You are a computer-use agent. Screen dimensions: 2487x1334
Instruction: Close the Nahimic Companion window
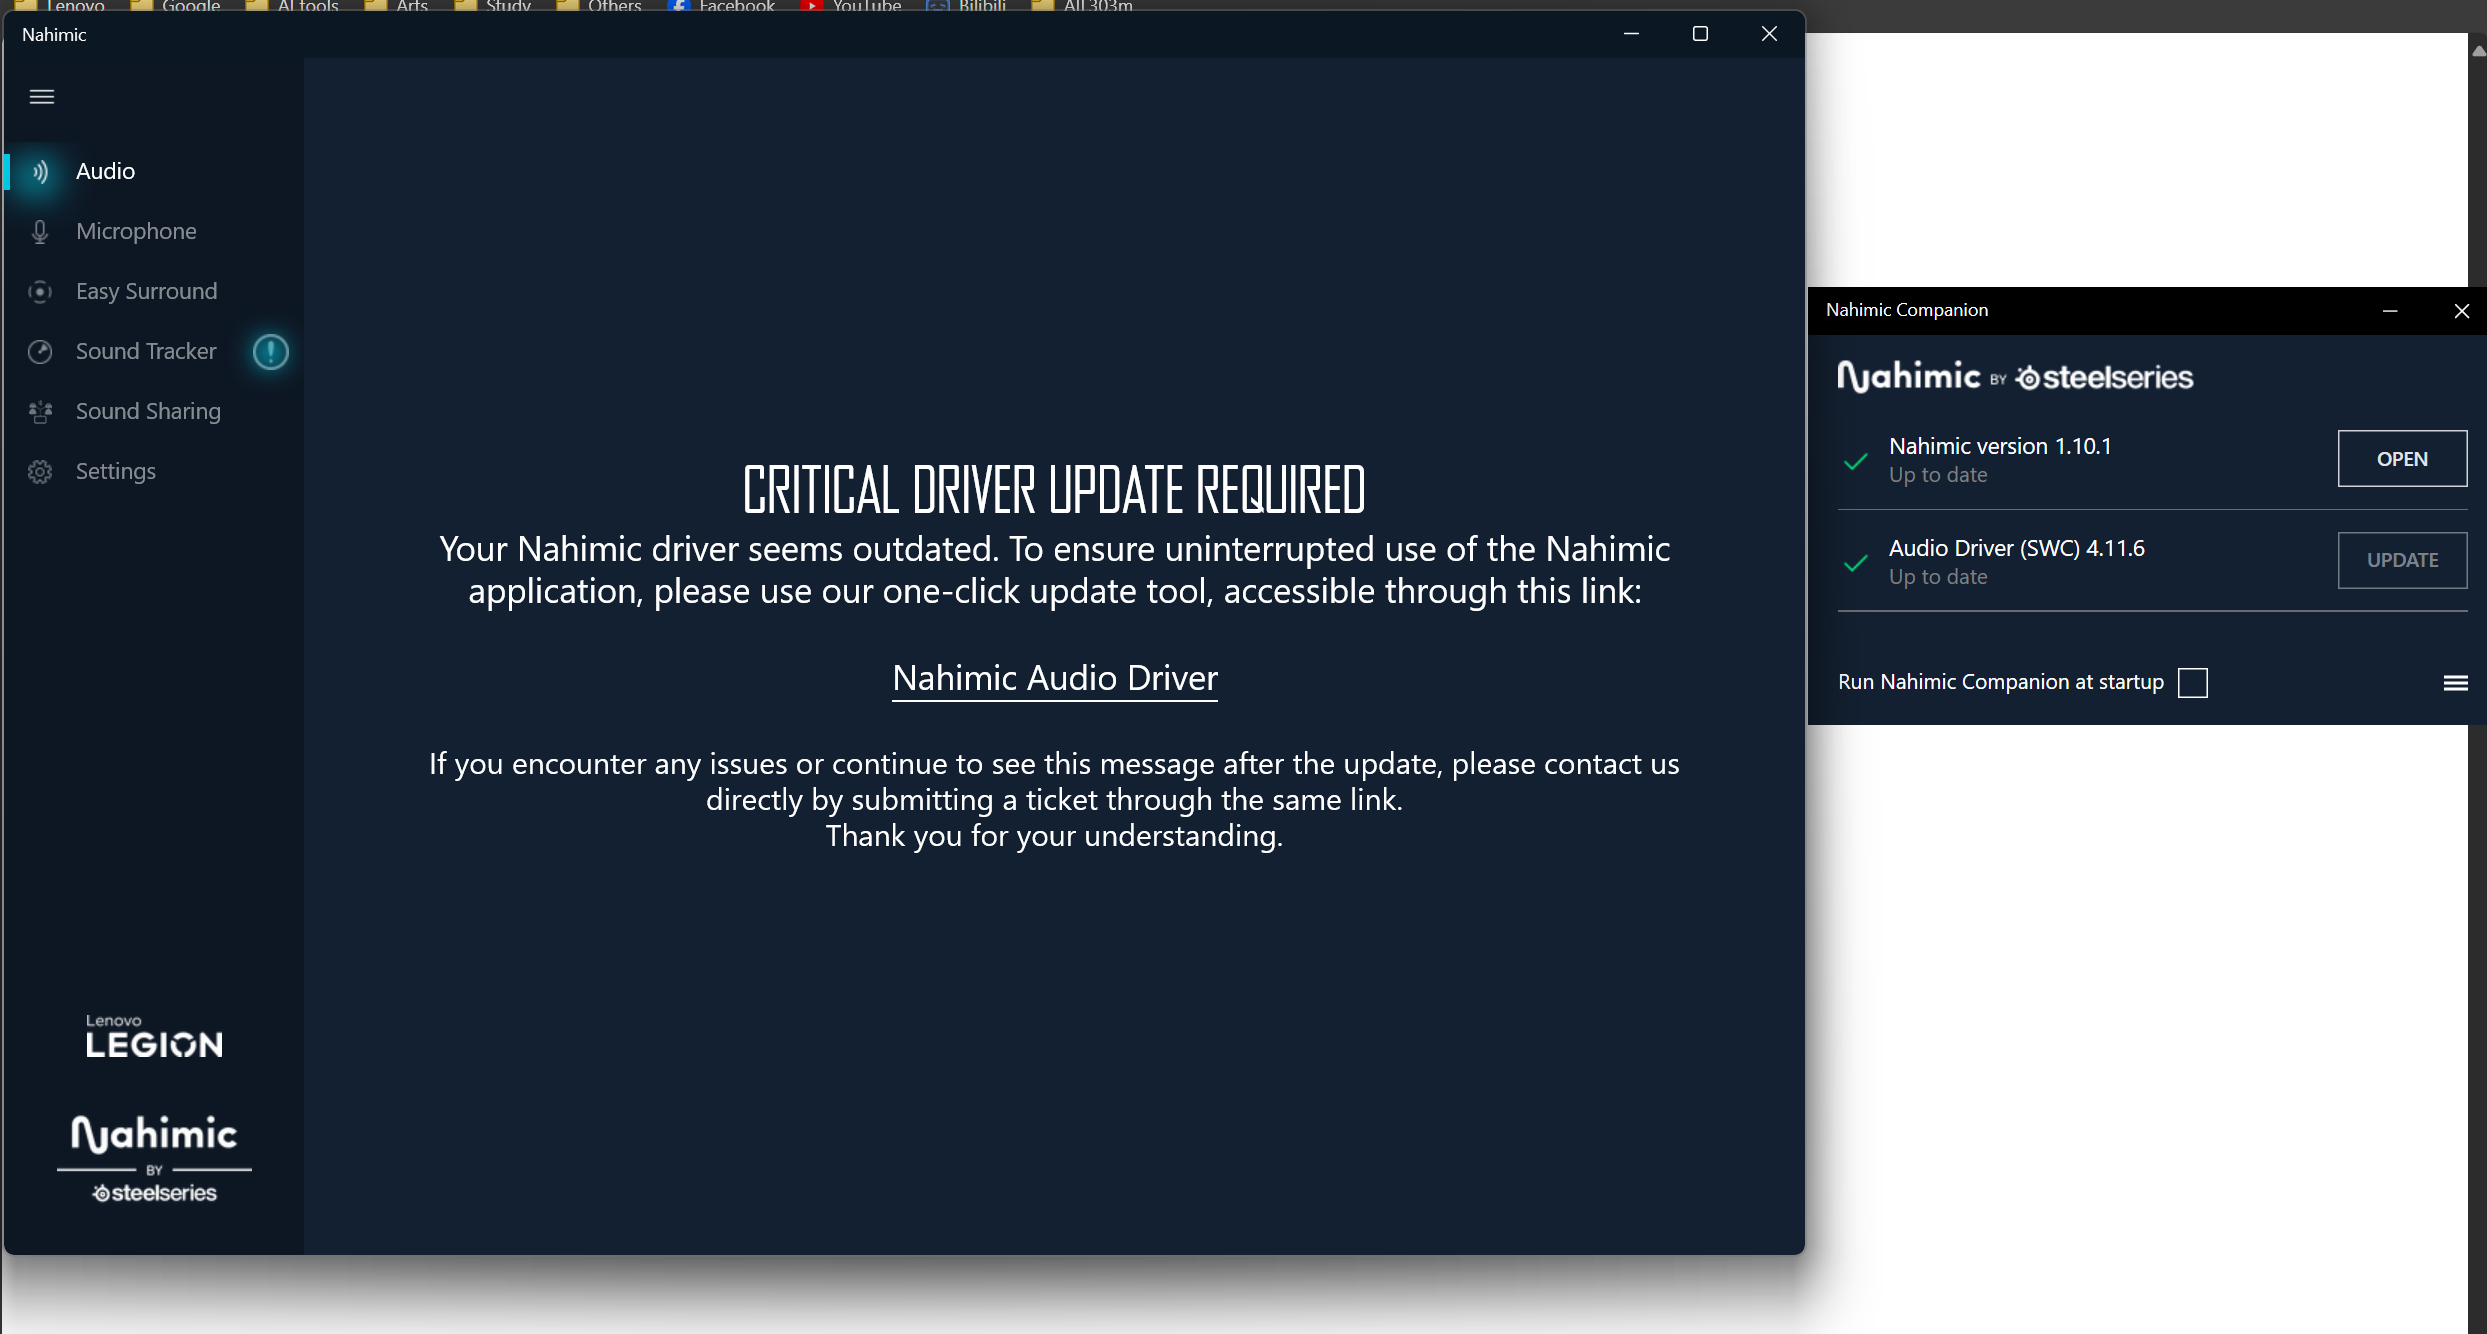point(2461,311)
